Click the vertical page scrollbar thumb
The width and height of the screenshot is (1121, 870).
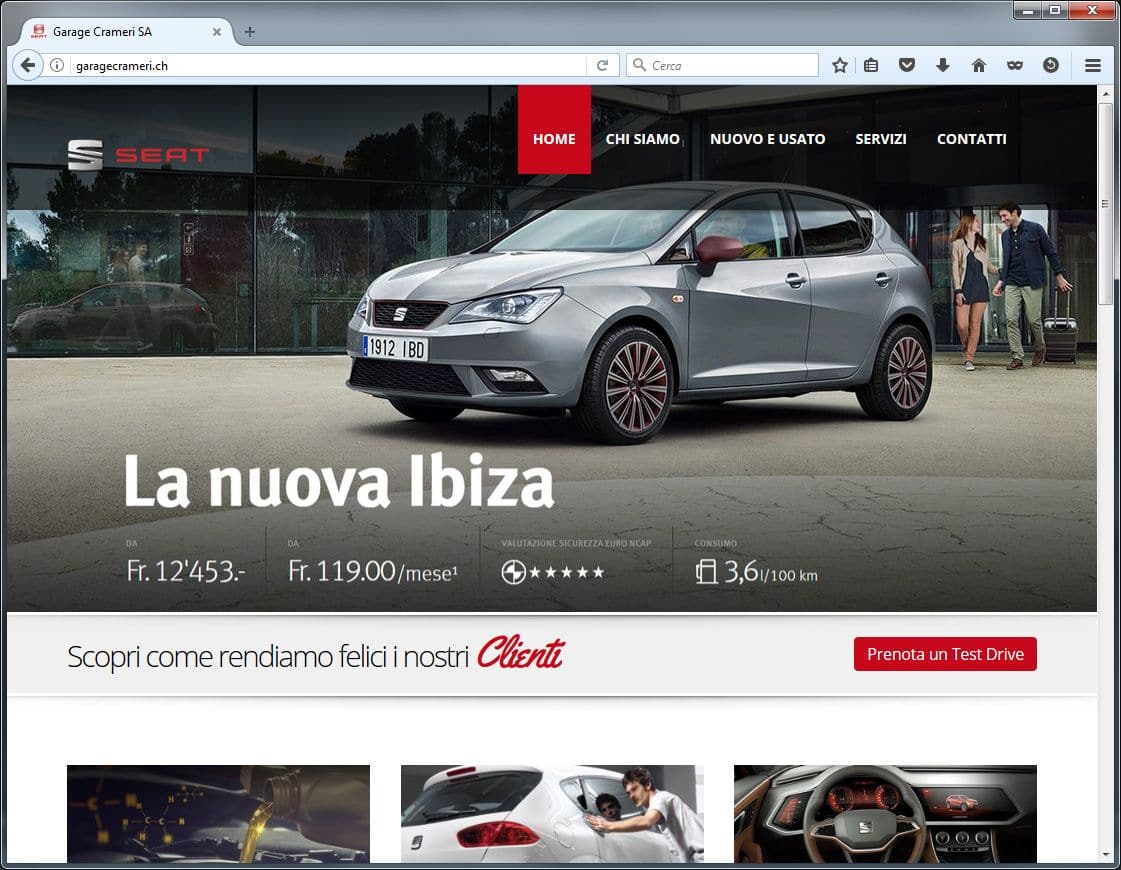tap(1105, 204)
